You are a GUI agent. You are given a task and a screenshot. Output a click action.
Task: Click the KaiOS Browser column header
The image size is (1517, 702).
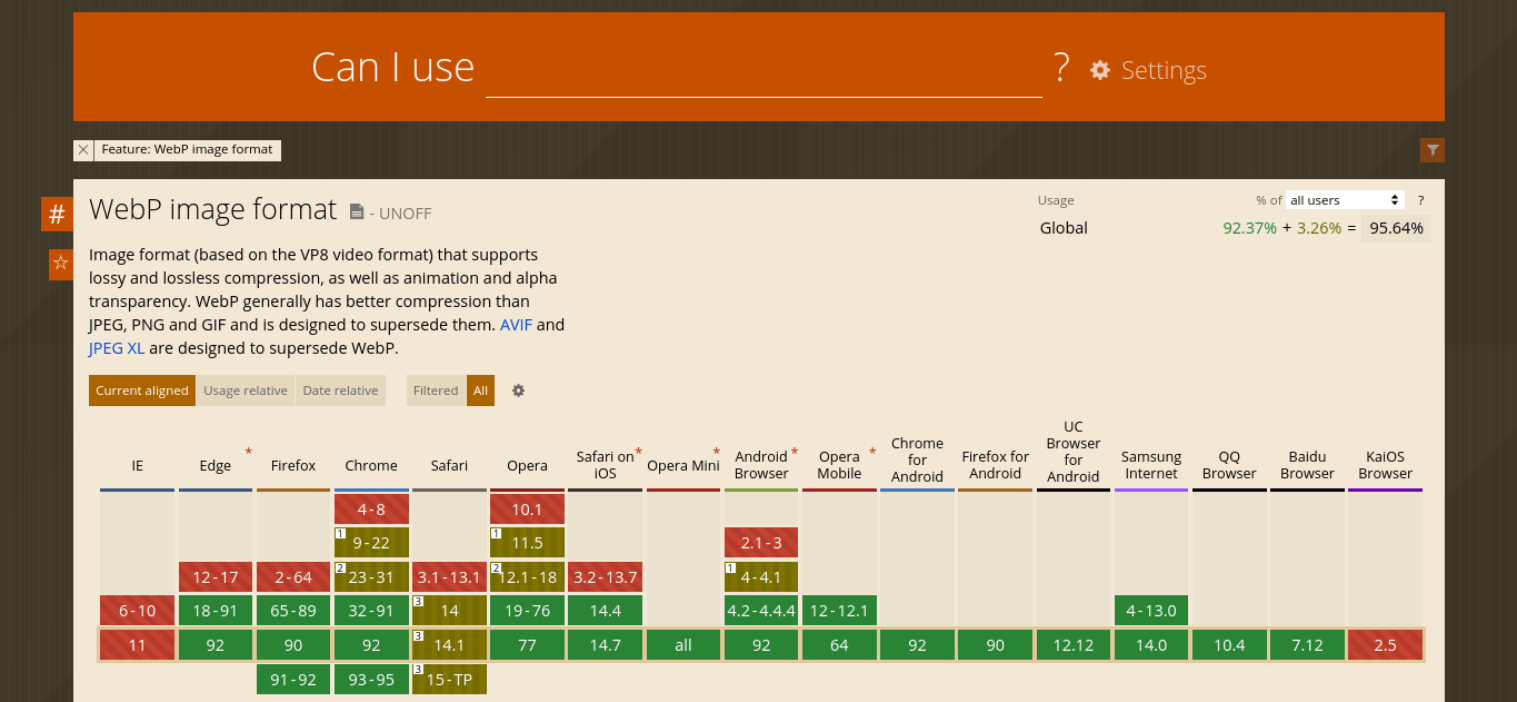click(1385, 465)
